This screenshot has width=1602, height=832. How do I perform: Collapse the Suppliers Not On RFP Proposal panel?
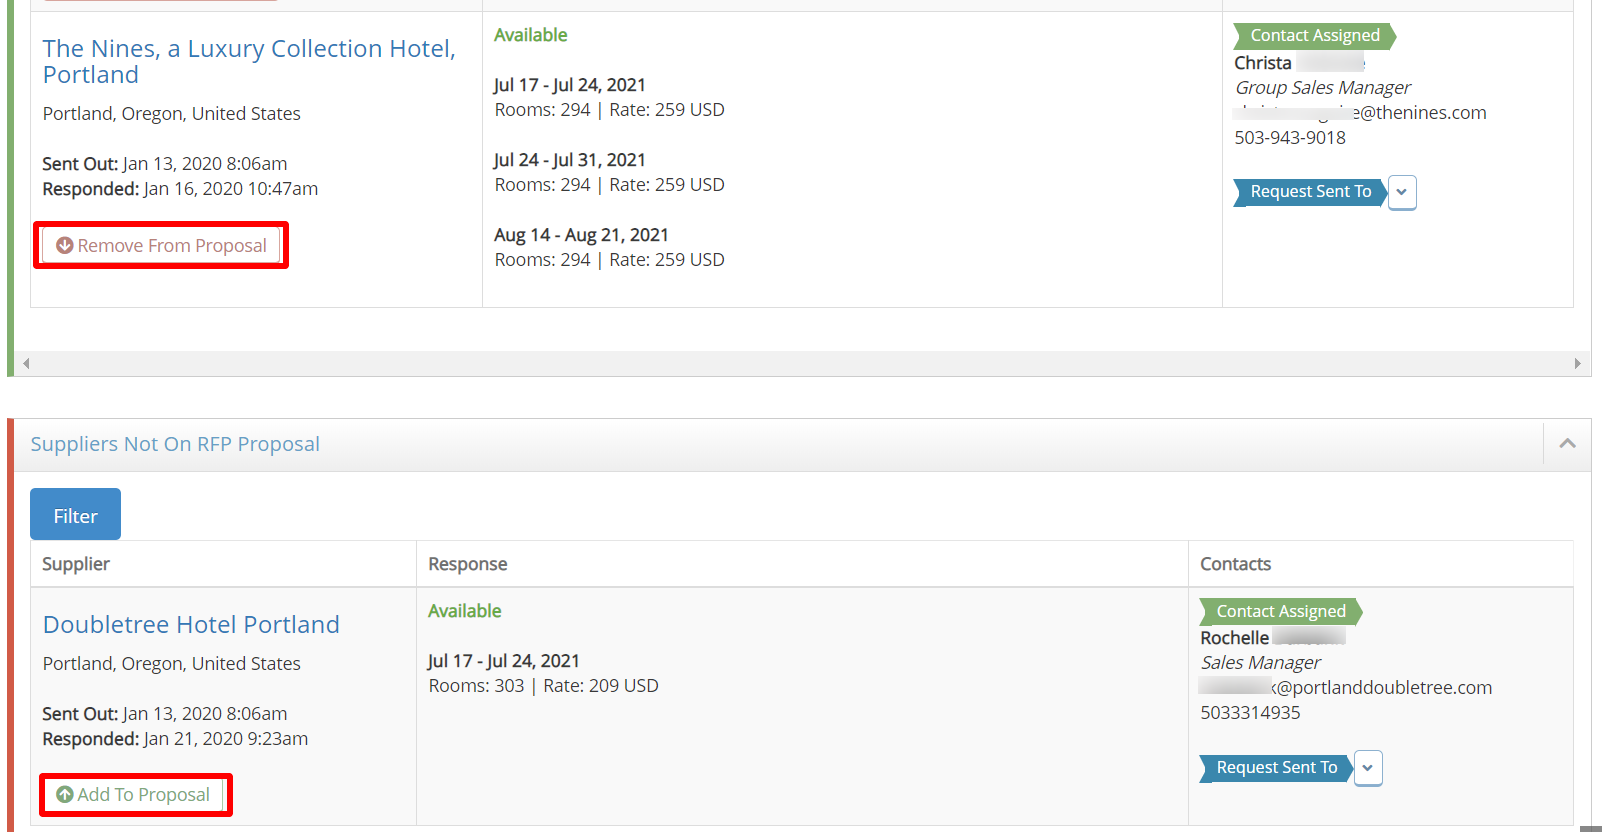coord(1567,444)
